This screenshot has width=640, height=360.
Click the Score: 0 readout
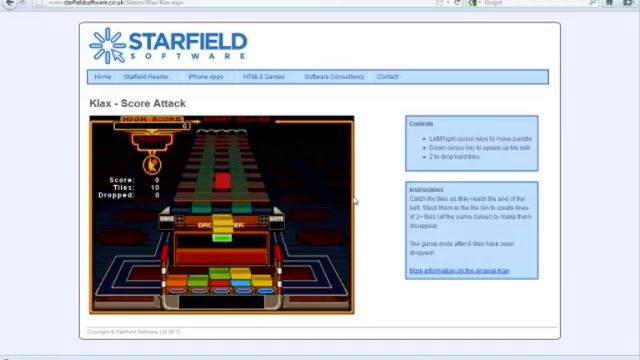coord(134,180)
